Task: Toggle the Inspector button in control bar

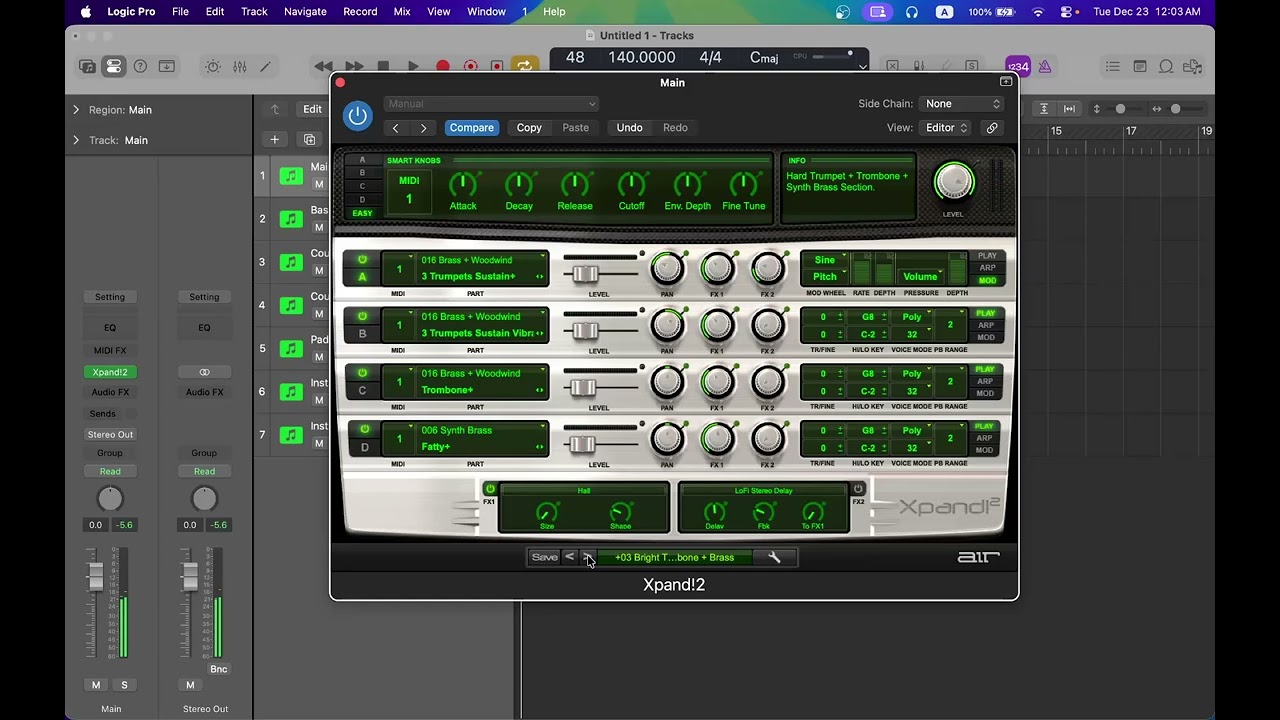Action: pos(114,66)
